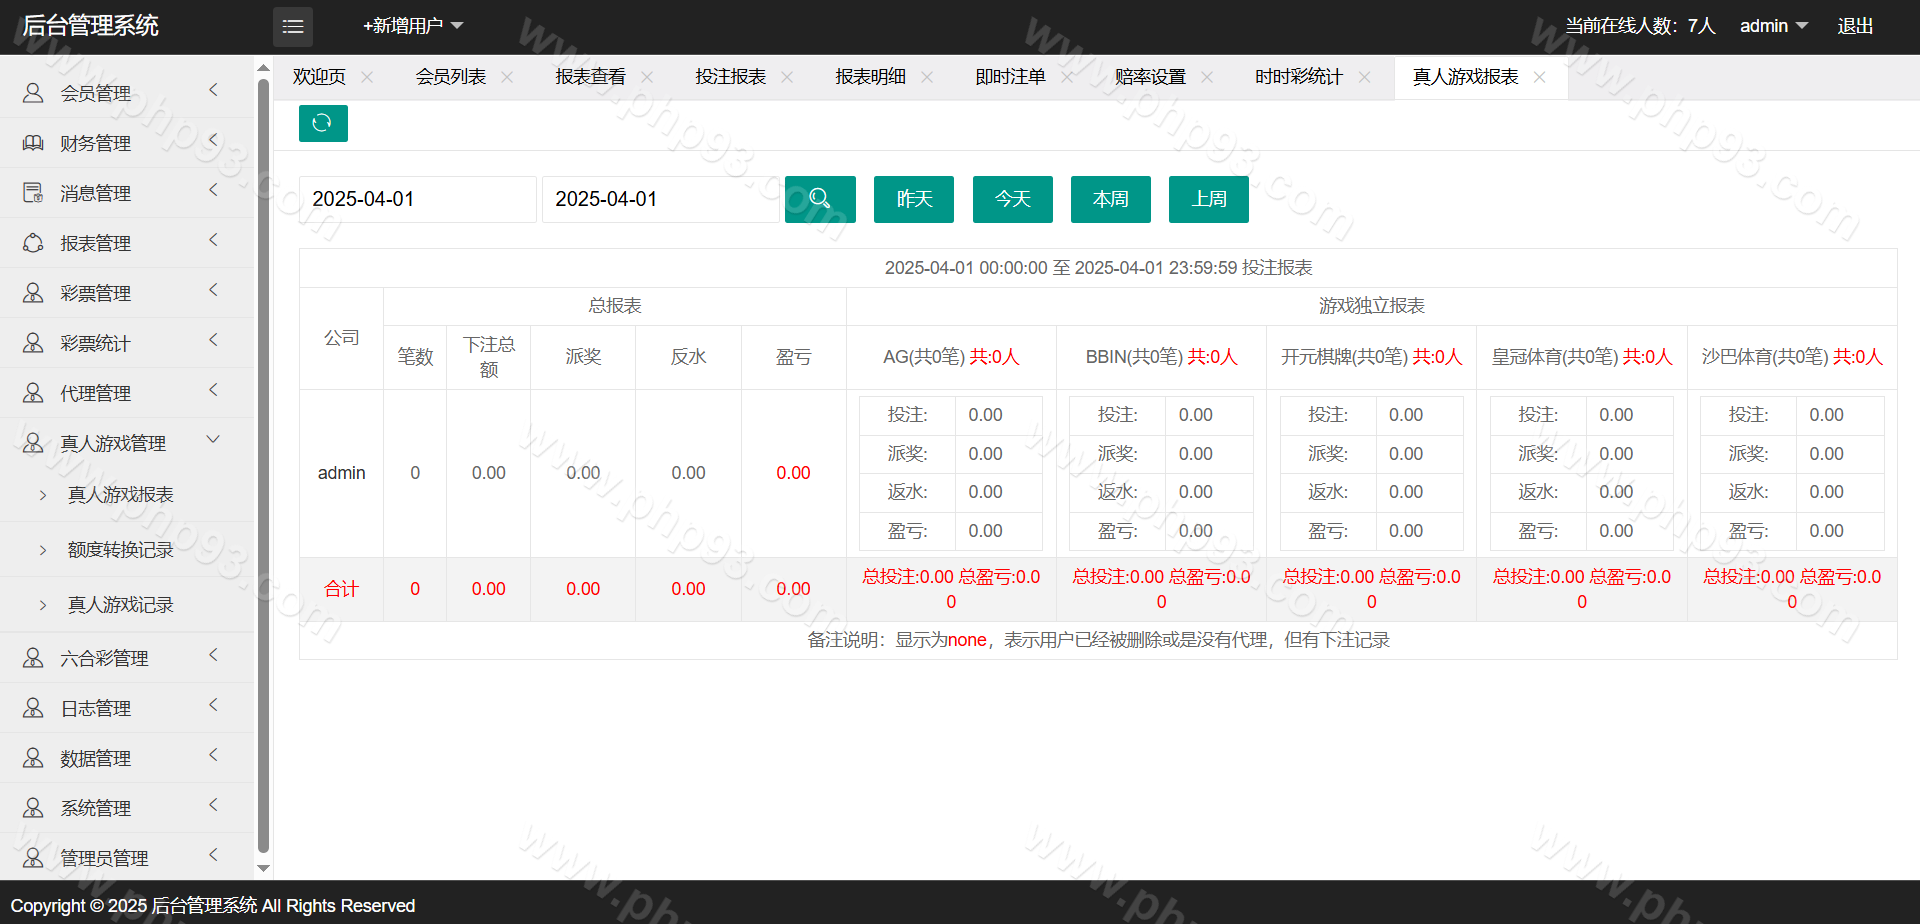
Task: Close the 赔率设置 tab
Action: click(1207, 77)
